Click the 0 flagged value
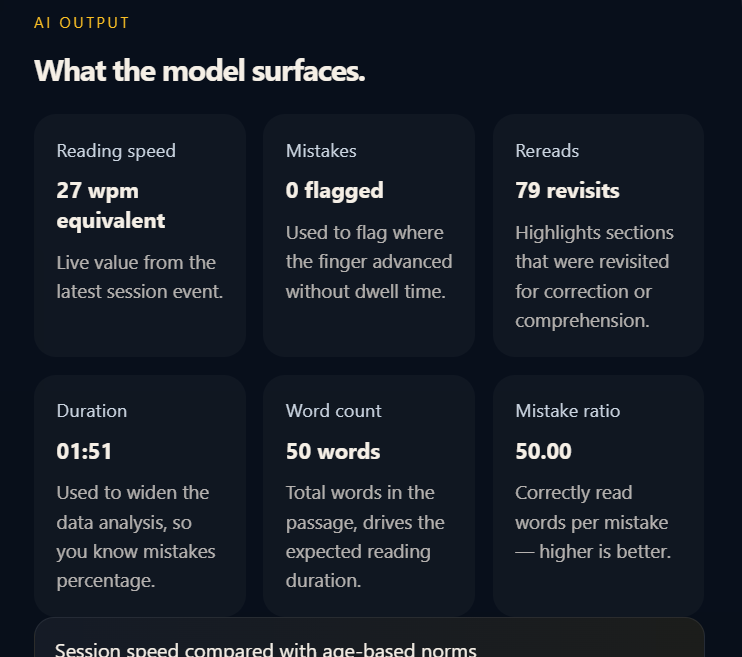 [335, 190]
